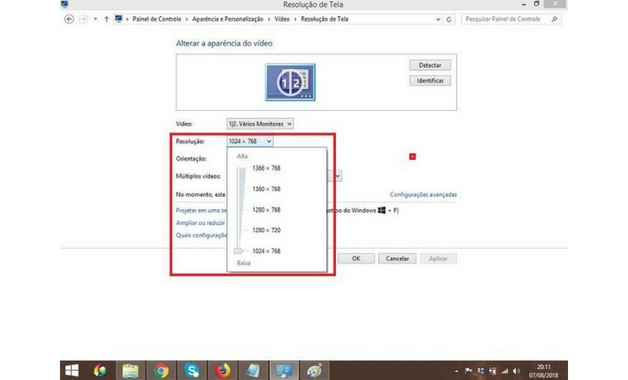Open the Múltiplos vídeos dropdown arrow
The height and width of the screenshot is (380, 628).
click(x=338, y=176)
